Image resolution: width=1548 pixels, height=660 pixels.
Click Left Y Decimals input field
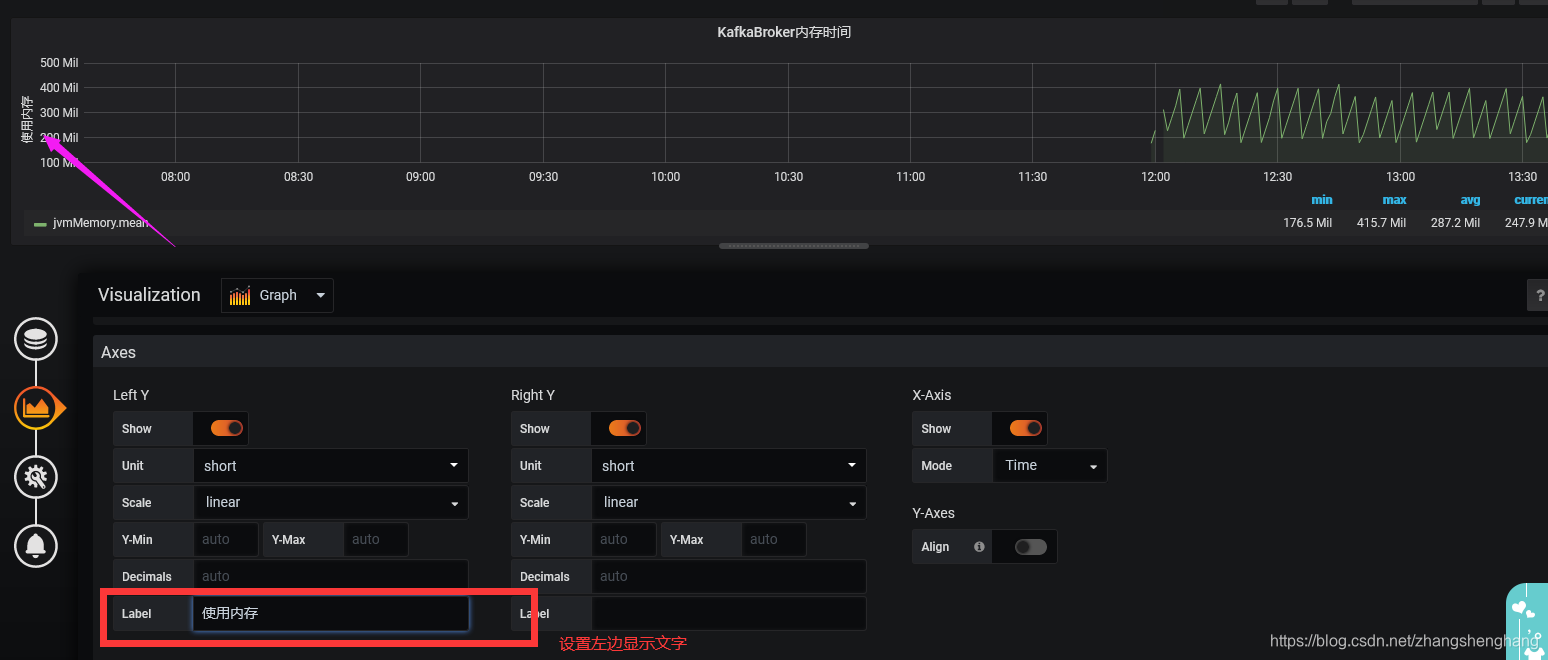pyautogui.click(x=330, y=576)
